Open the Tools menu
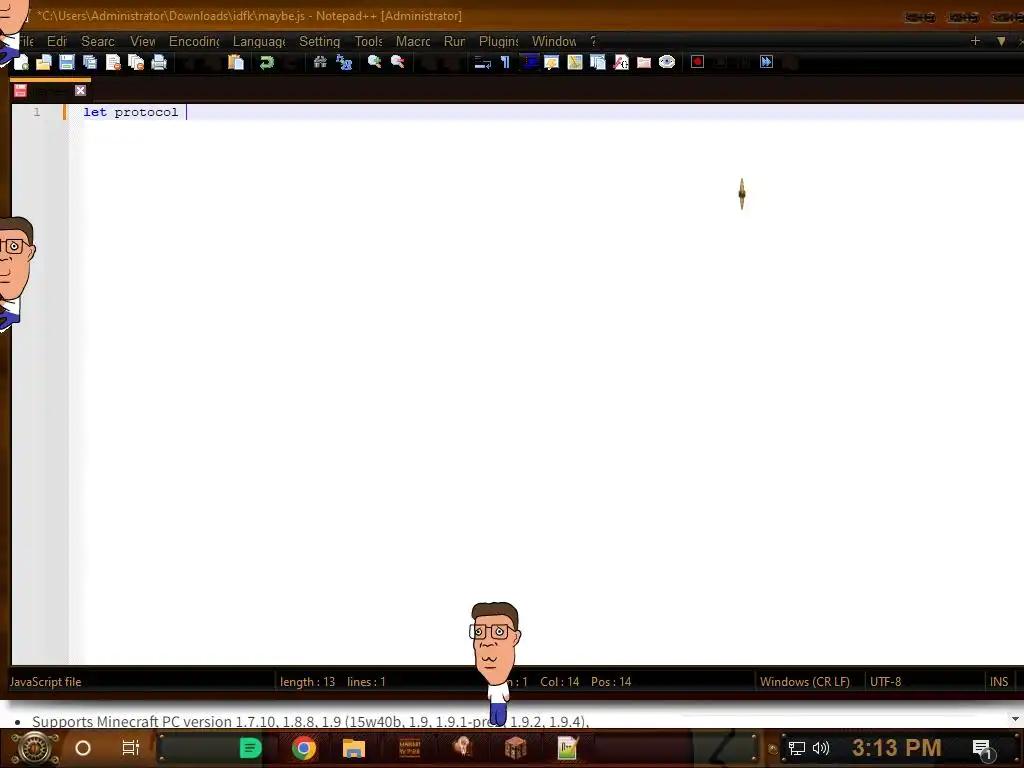The width and height of the screenshot is (1024, 768). click(x=368, y=41)
